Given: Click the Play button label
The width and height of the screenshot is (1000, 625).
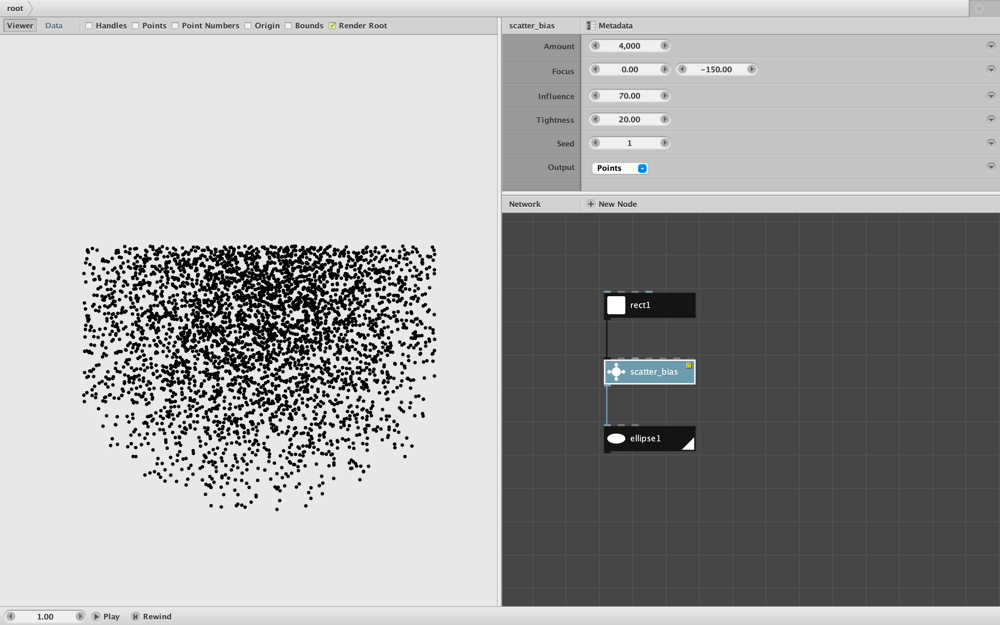Looking at the screenshot, I should pos(112,617).
